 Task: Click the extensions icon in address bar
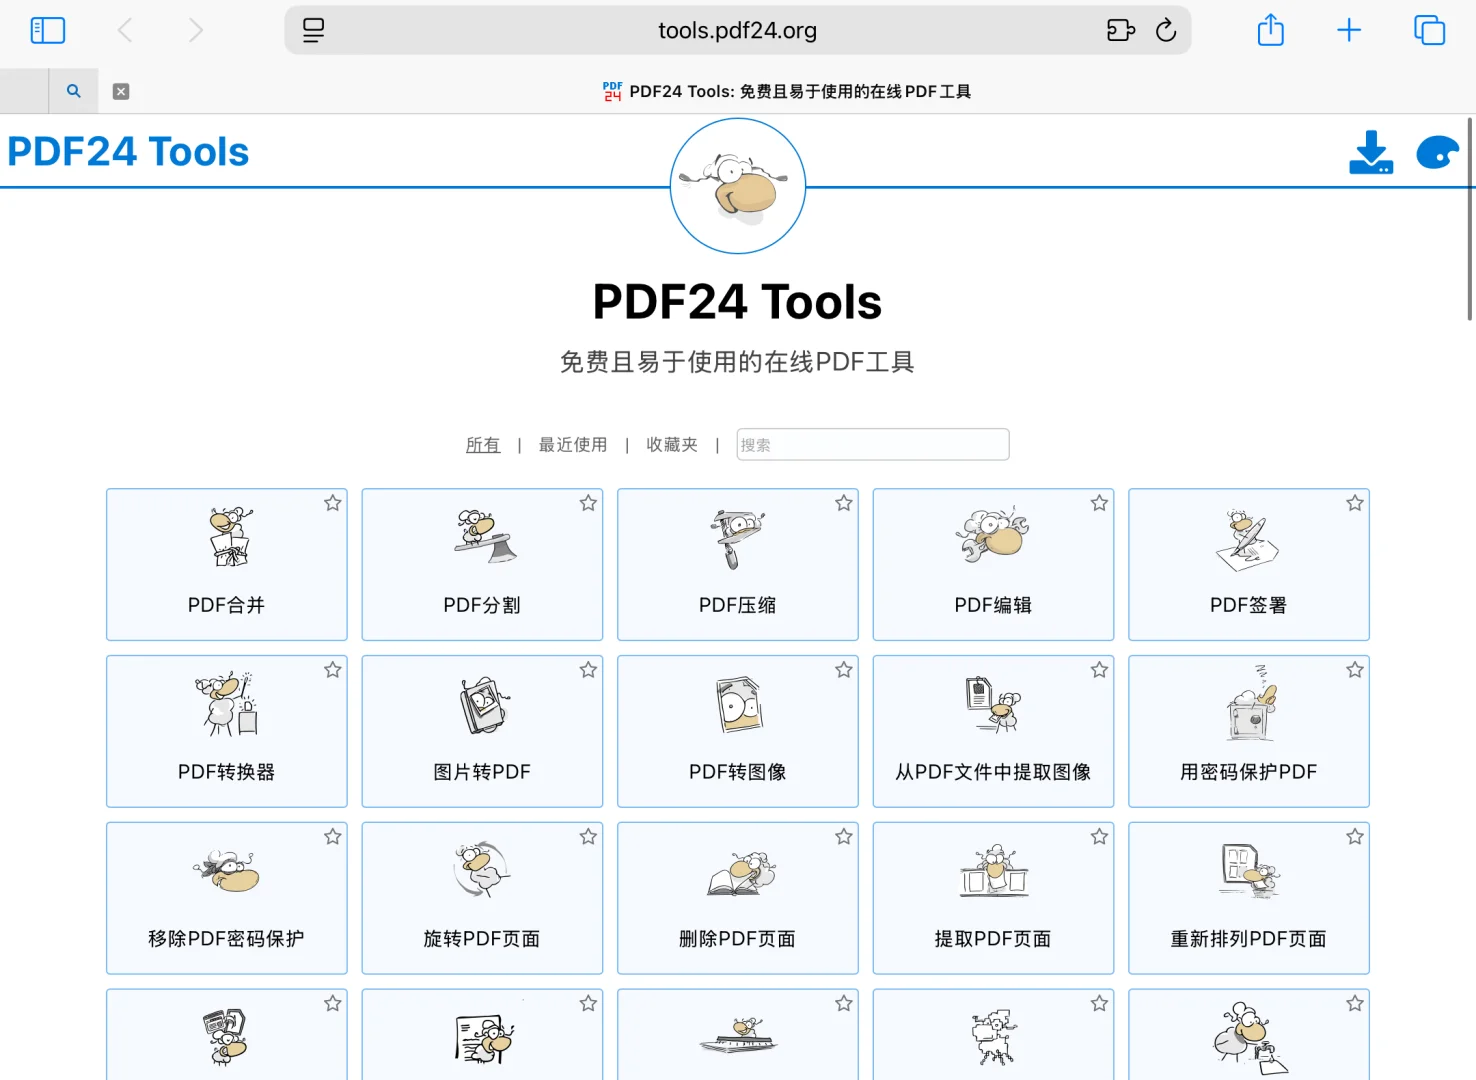[1121, 30]
